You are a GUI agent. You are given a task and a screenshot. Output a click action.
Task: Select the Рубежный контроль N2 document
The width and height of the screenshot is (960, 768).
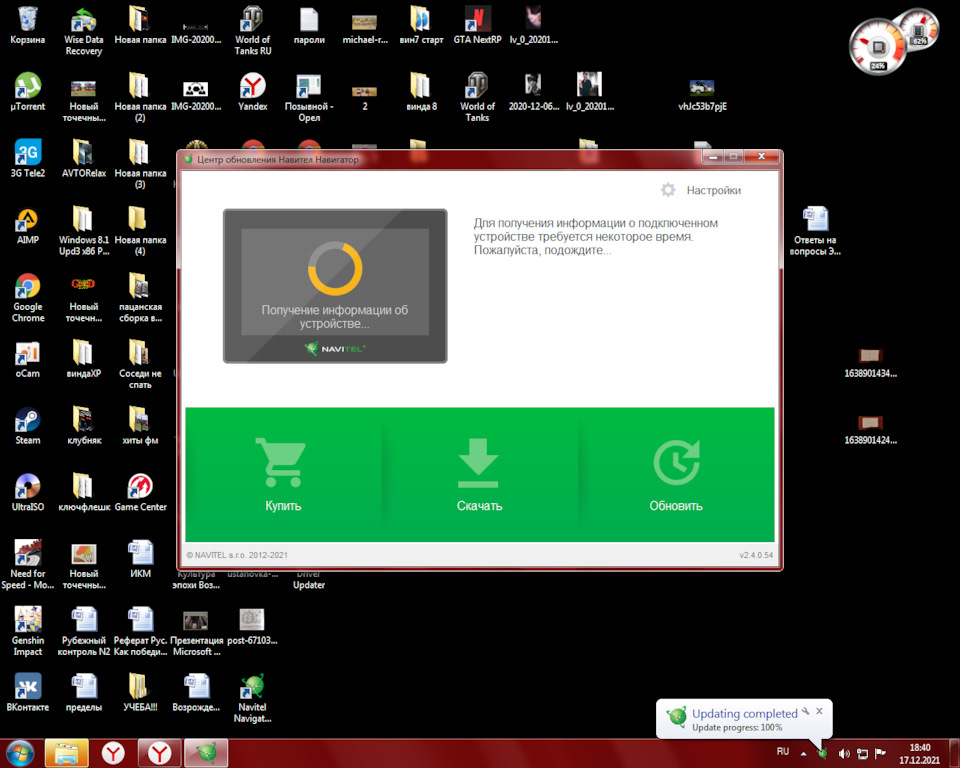pyautogui.click(x=83, y=632)
